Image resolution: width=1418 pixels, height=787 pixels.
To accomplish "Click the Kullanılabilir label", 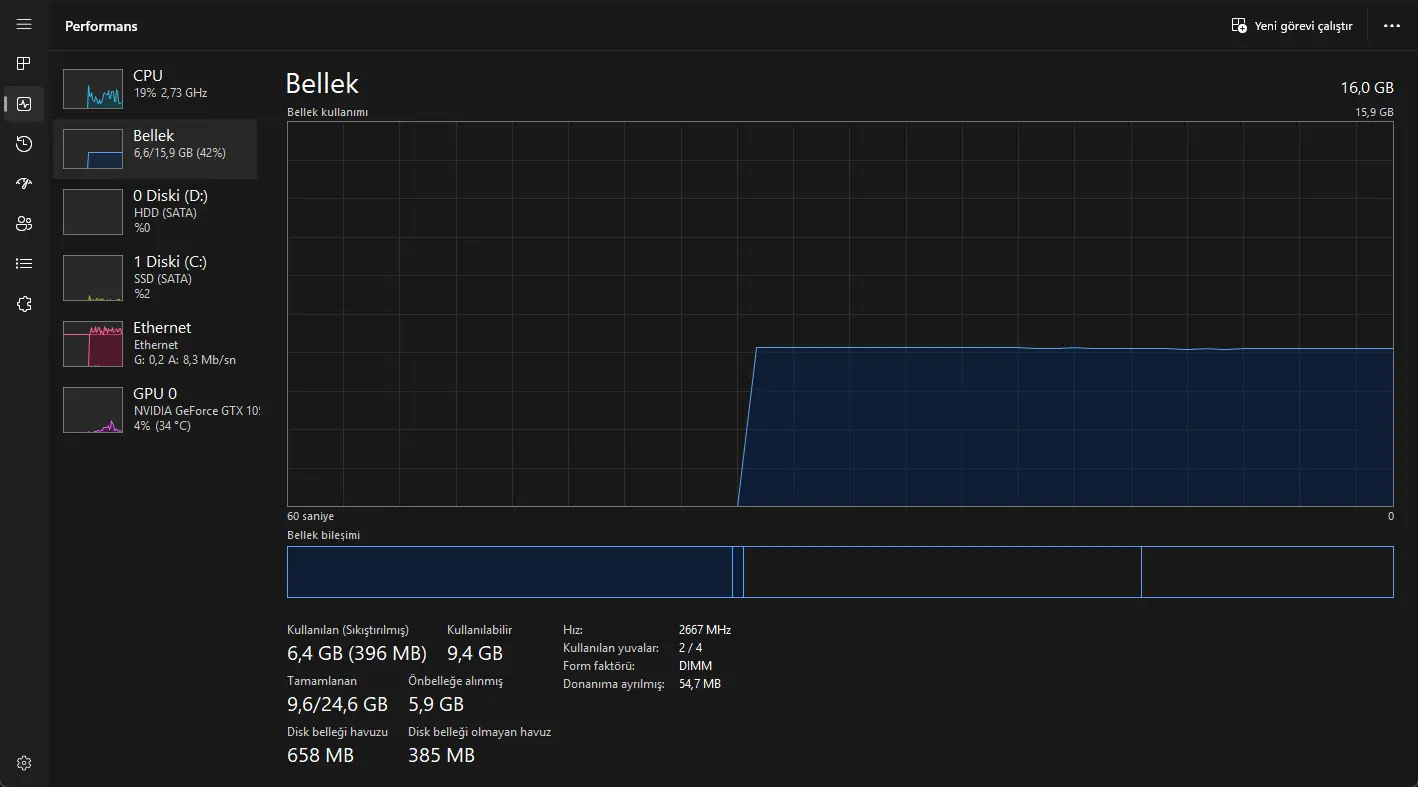I will tap(479, 630).
